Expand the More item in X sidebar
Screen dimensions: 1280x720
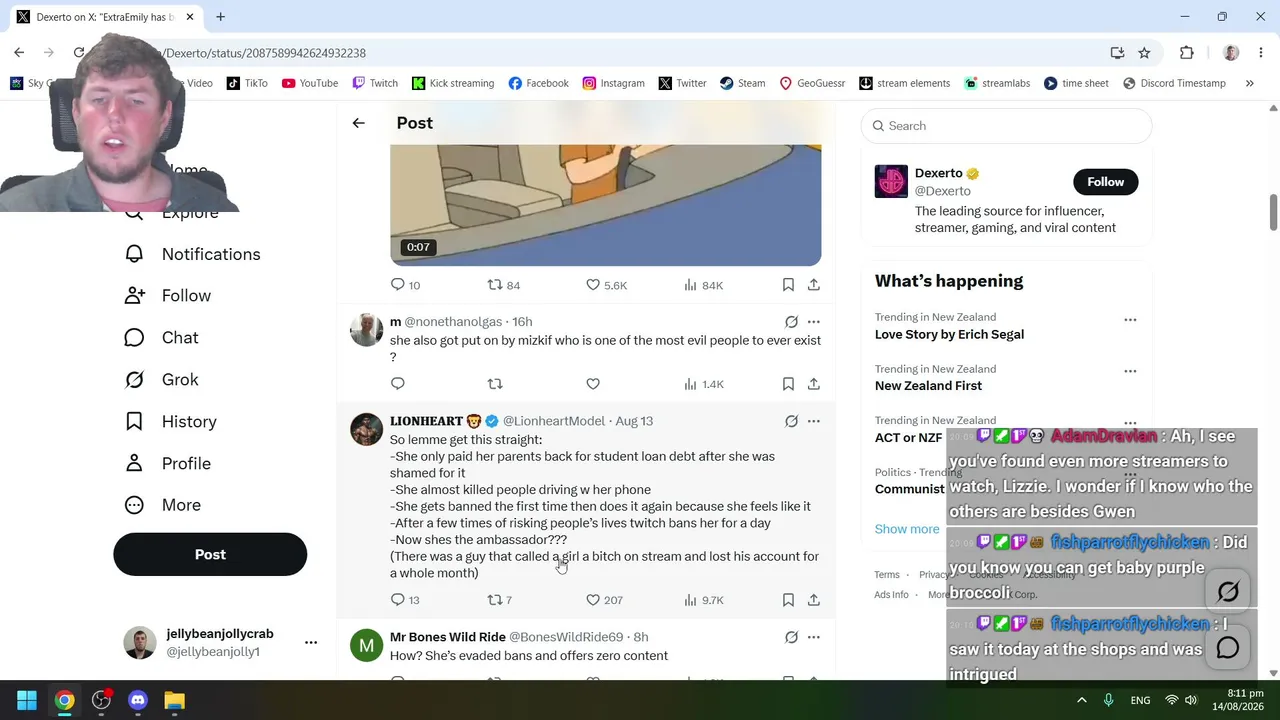[162, 505]
